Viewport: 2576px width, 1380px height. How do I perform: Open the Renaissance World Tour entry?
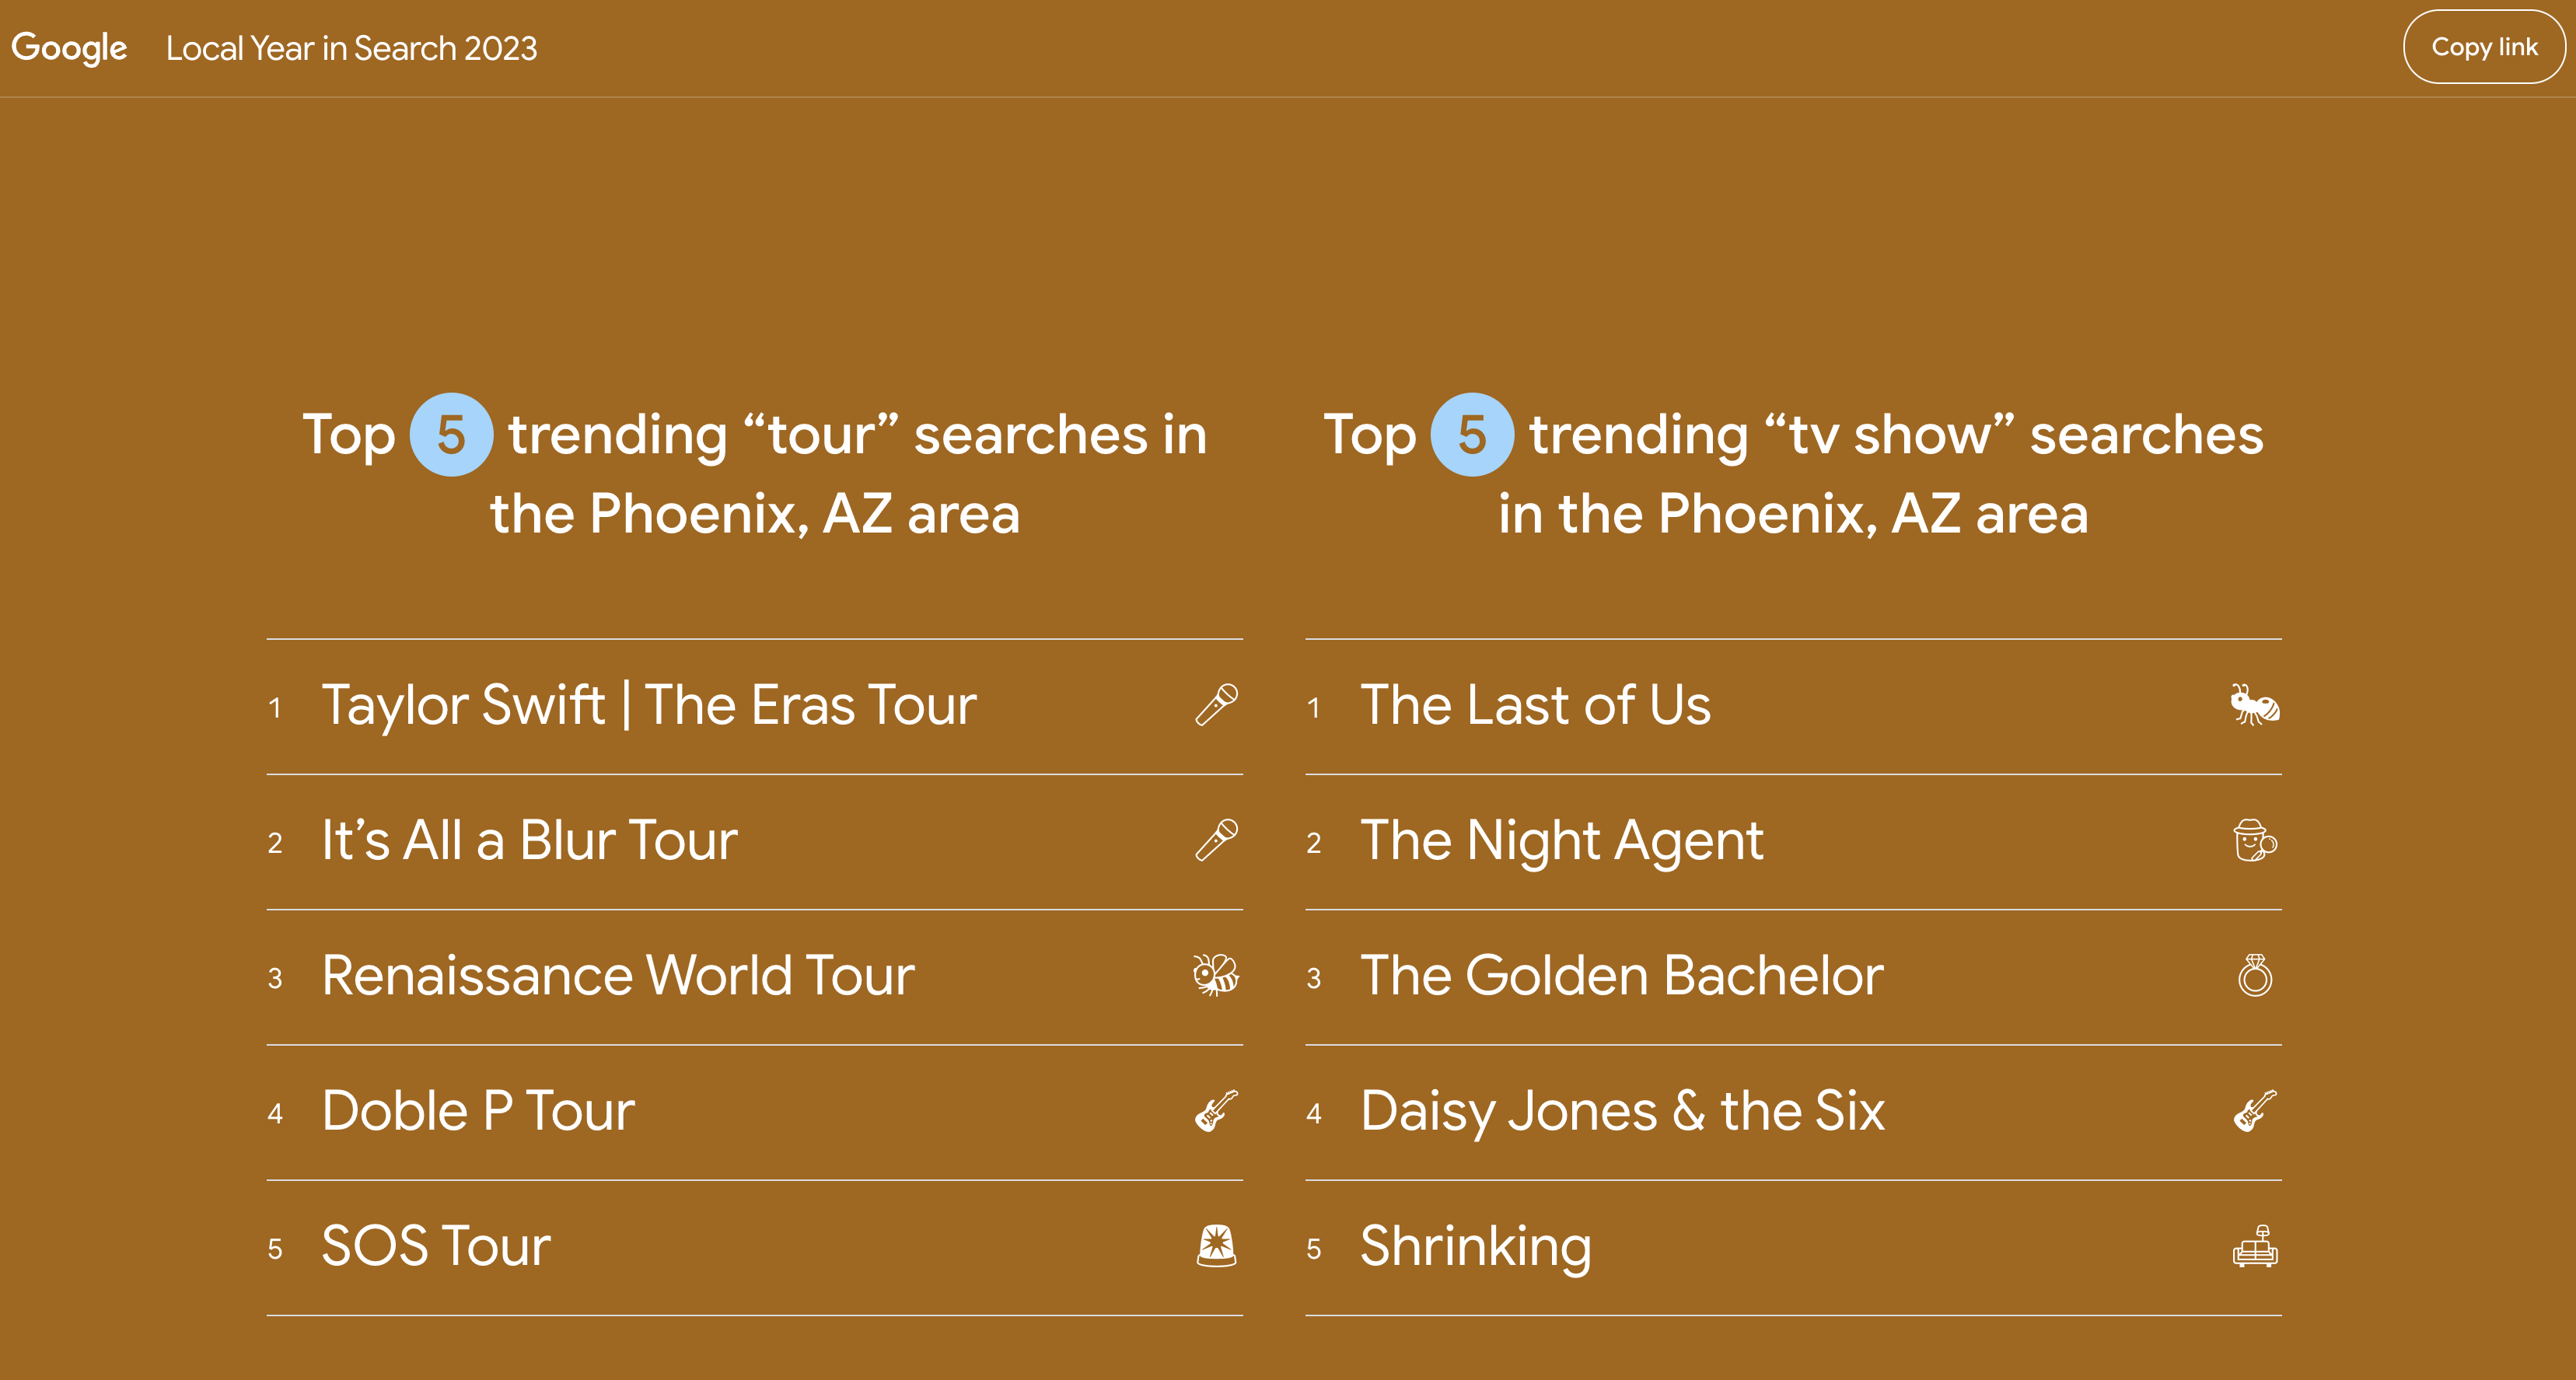pyautogui.click(x=754, y=976)
